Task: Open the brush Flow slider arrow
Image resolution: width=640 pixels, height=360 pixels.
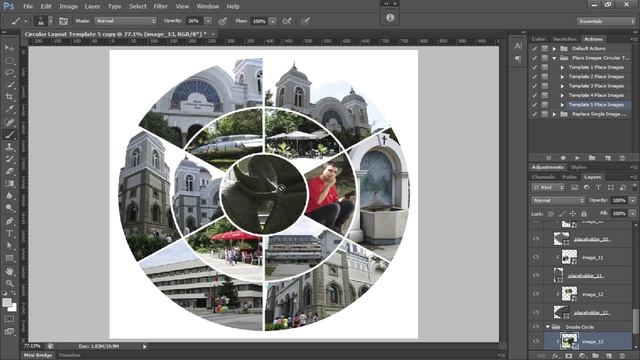Action: pyautogui.click(x=273, y=21)
